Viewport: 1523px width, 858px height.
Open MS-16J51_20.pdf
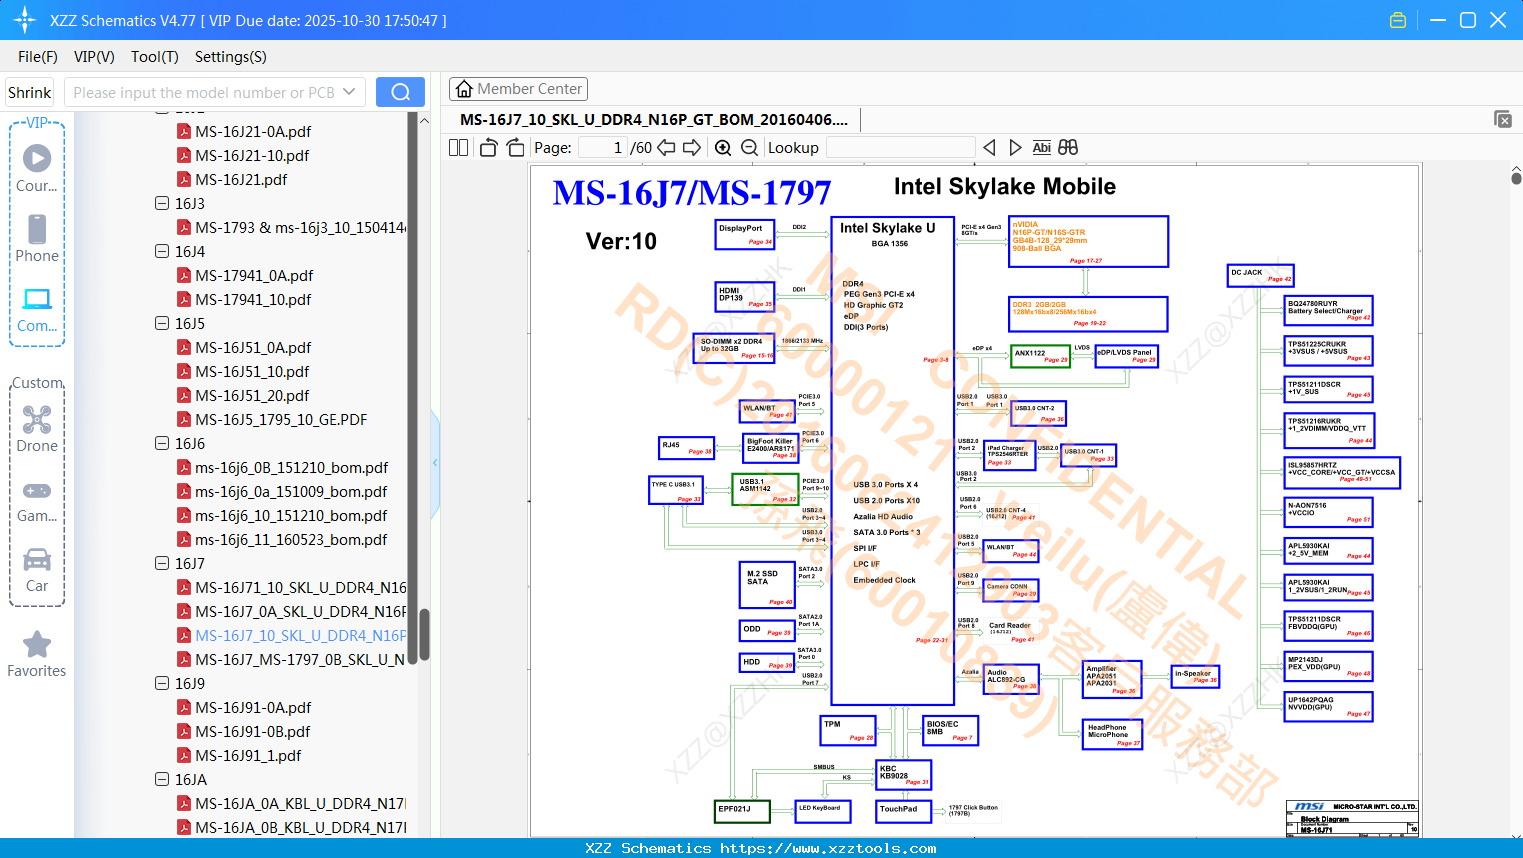coord(252,395)
